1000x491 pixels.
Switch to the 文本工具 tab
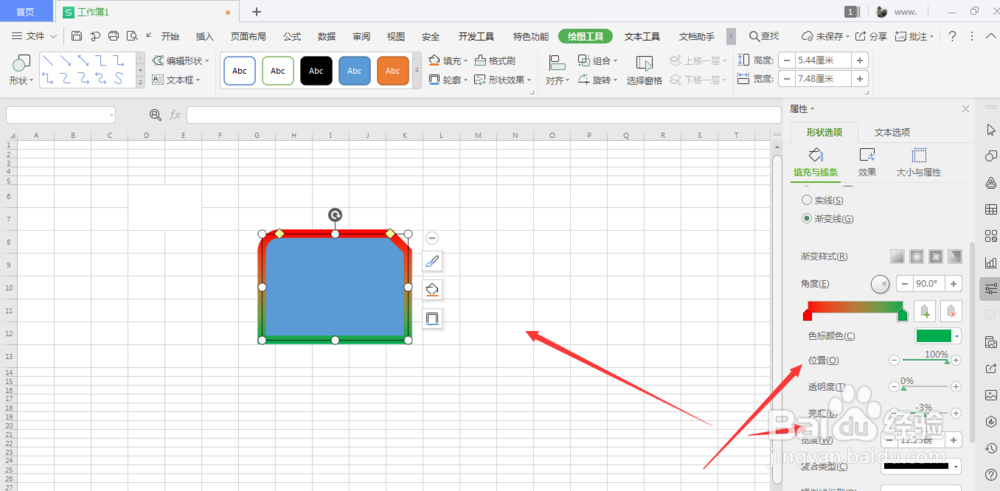click(642, 36)
